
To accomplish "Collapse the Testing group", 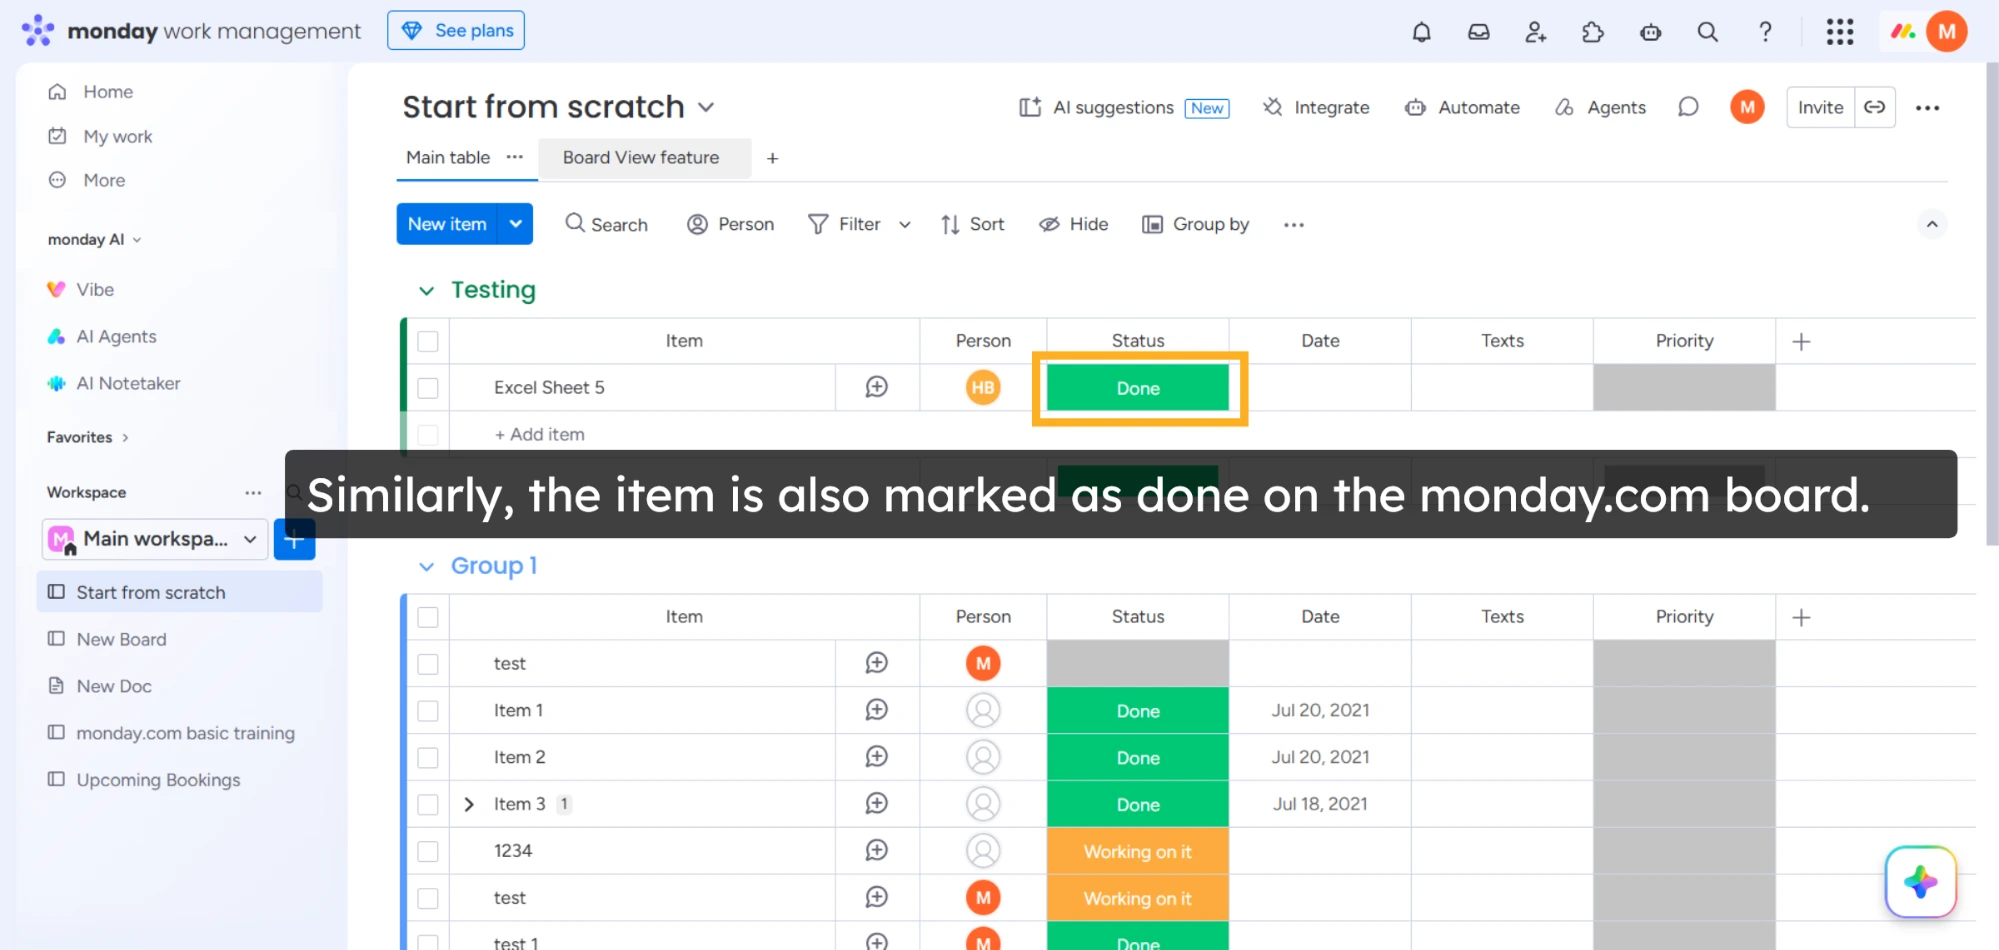I will 427,291.
